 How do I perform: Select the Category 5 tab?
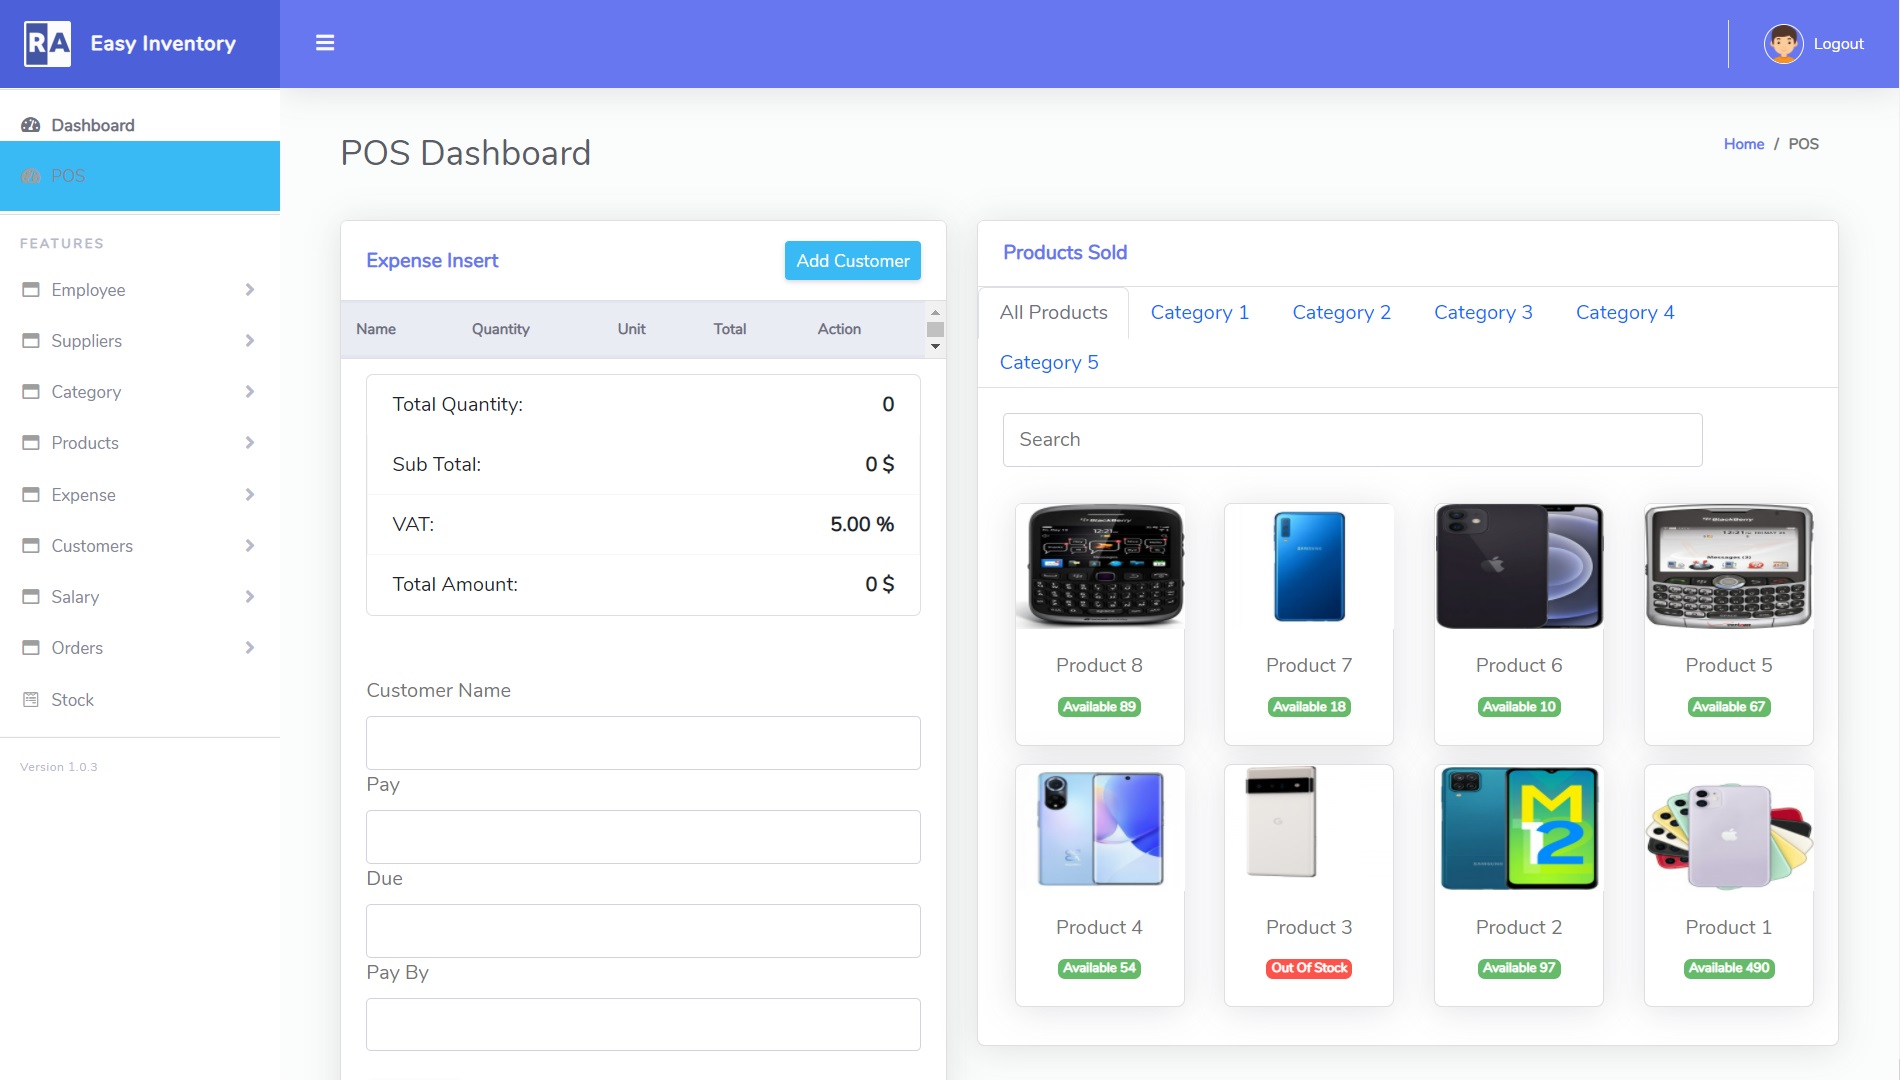1048,363
